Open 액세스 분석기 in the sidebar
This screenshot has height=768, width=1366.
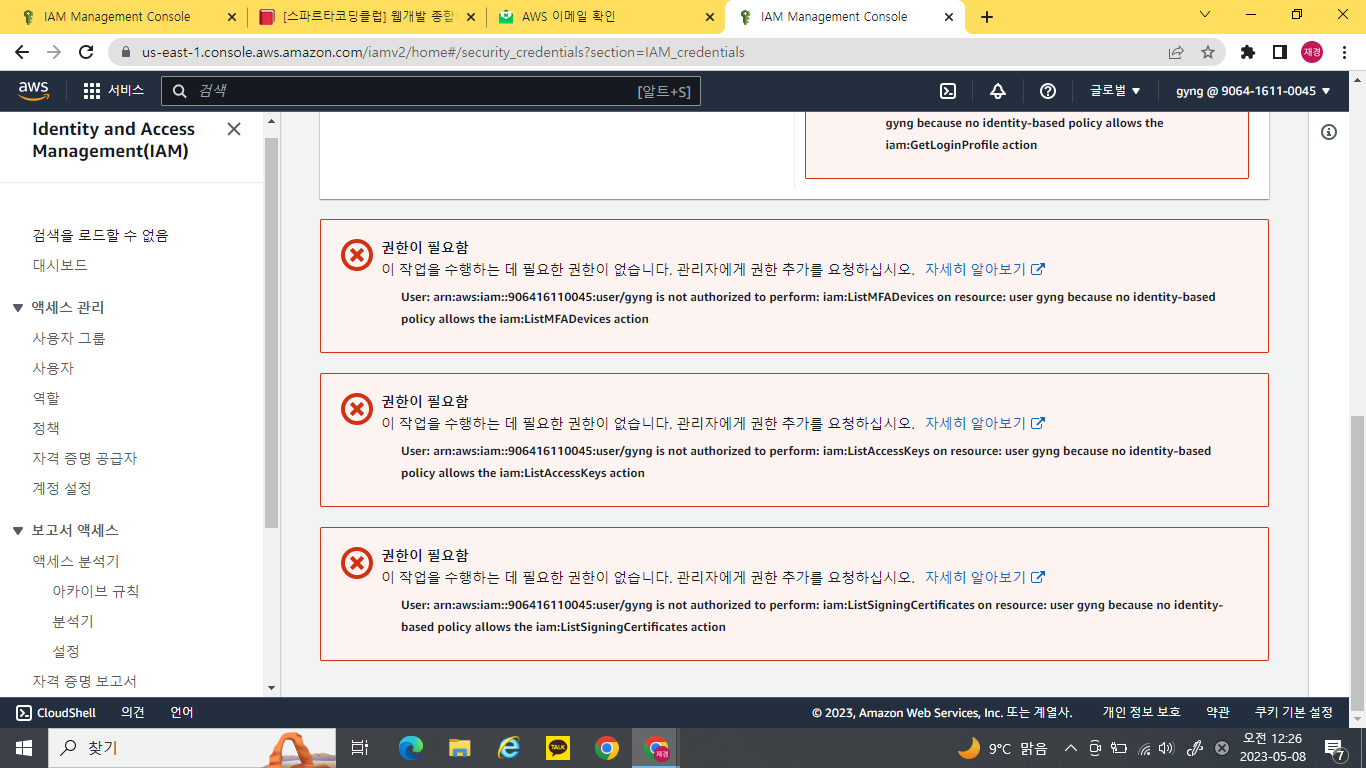(76, 561)
